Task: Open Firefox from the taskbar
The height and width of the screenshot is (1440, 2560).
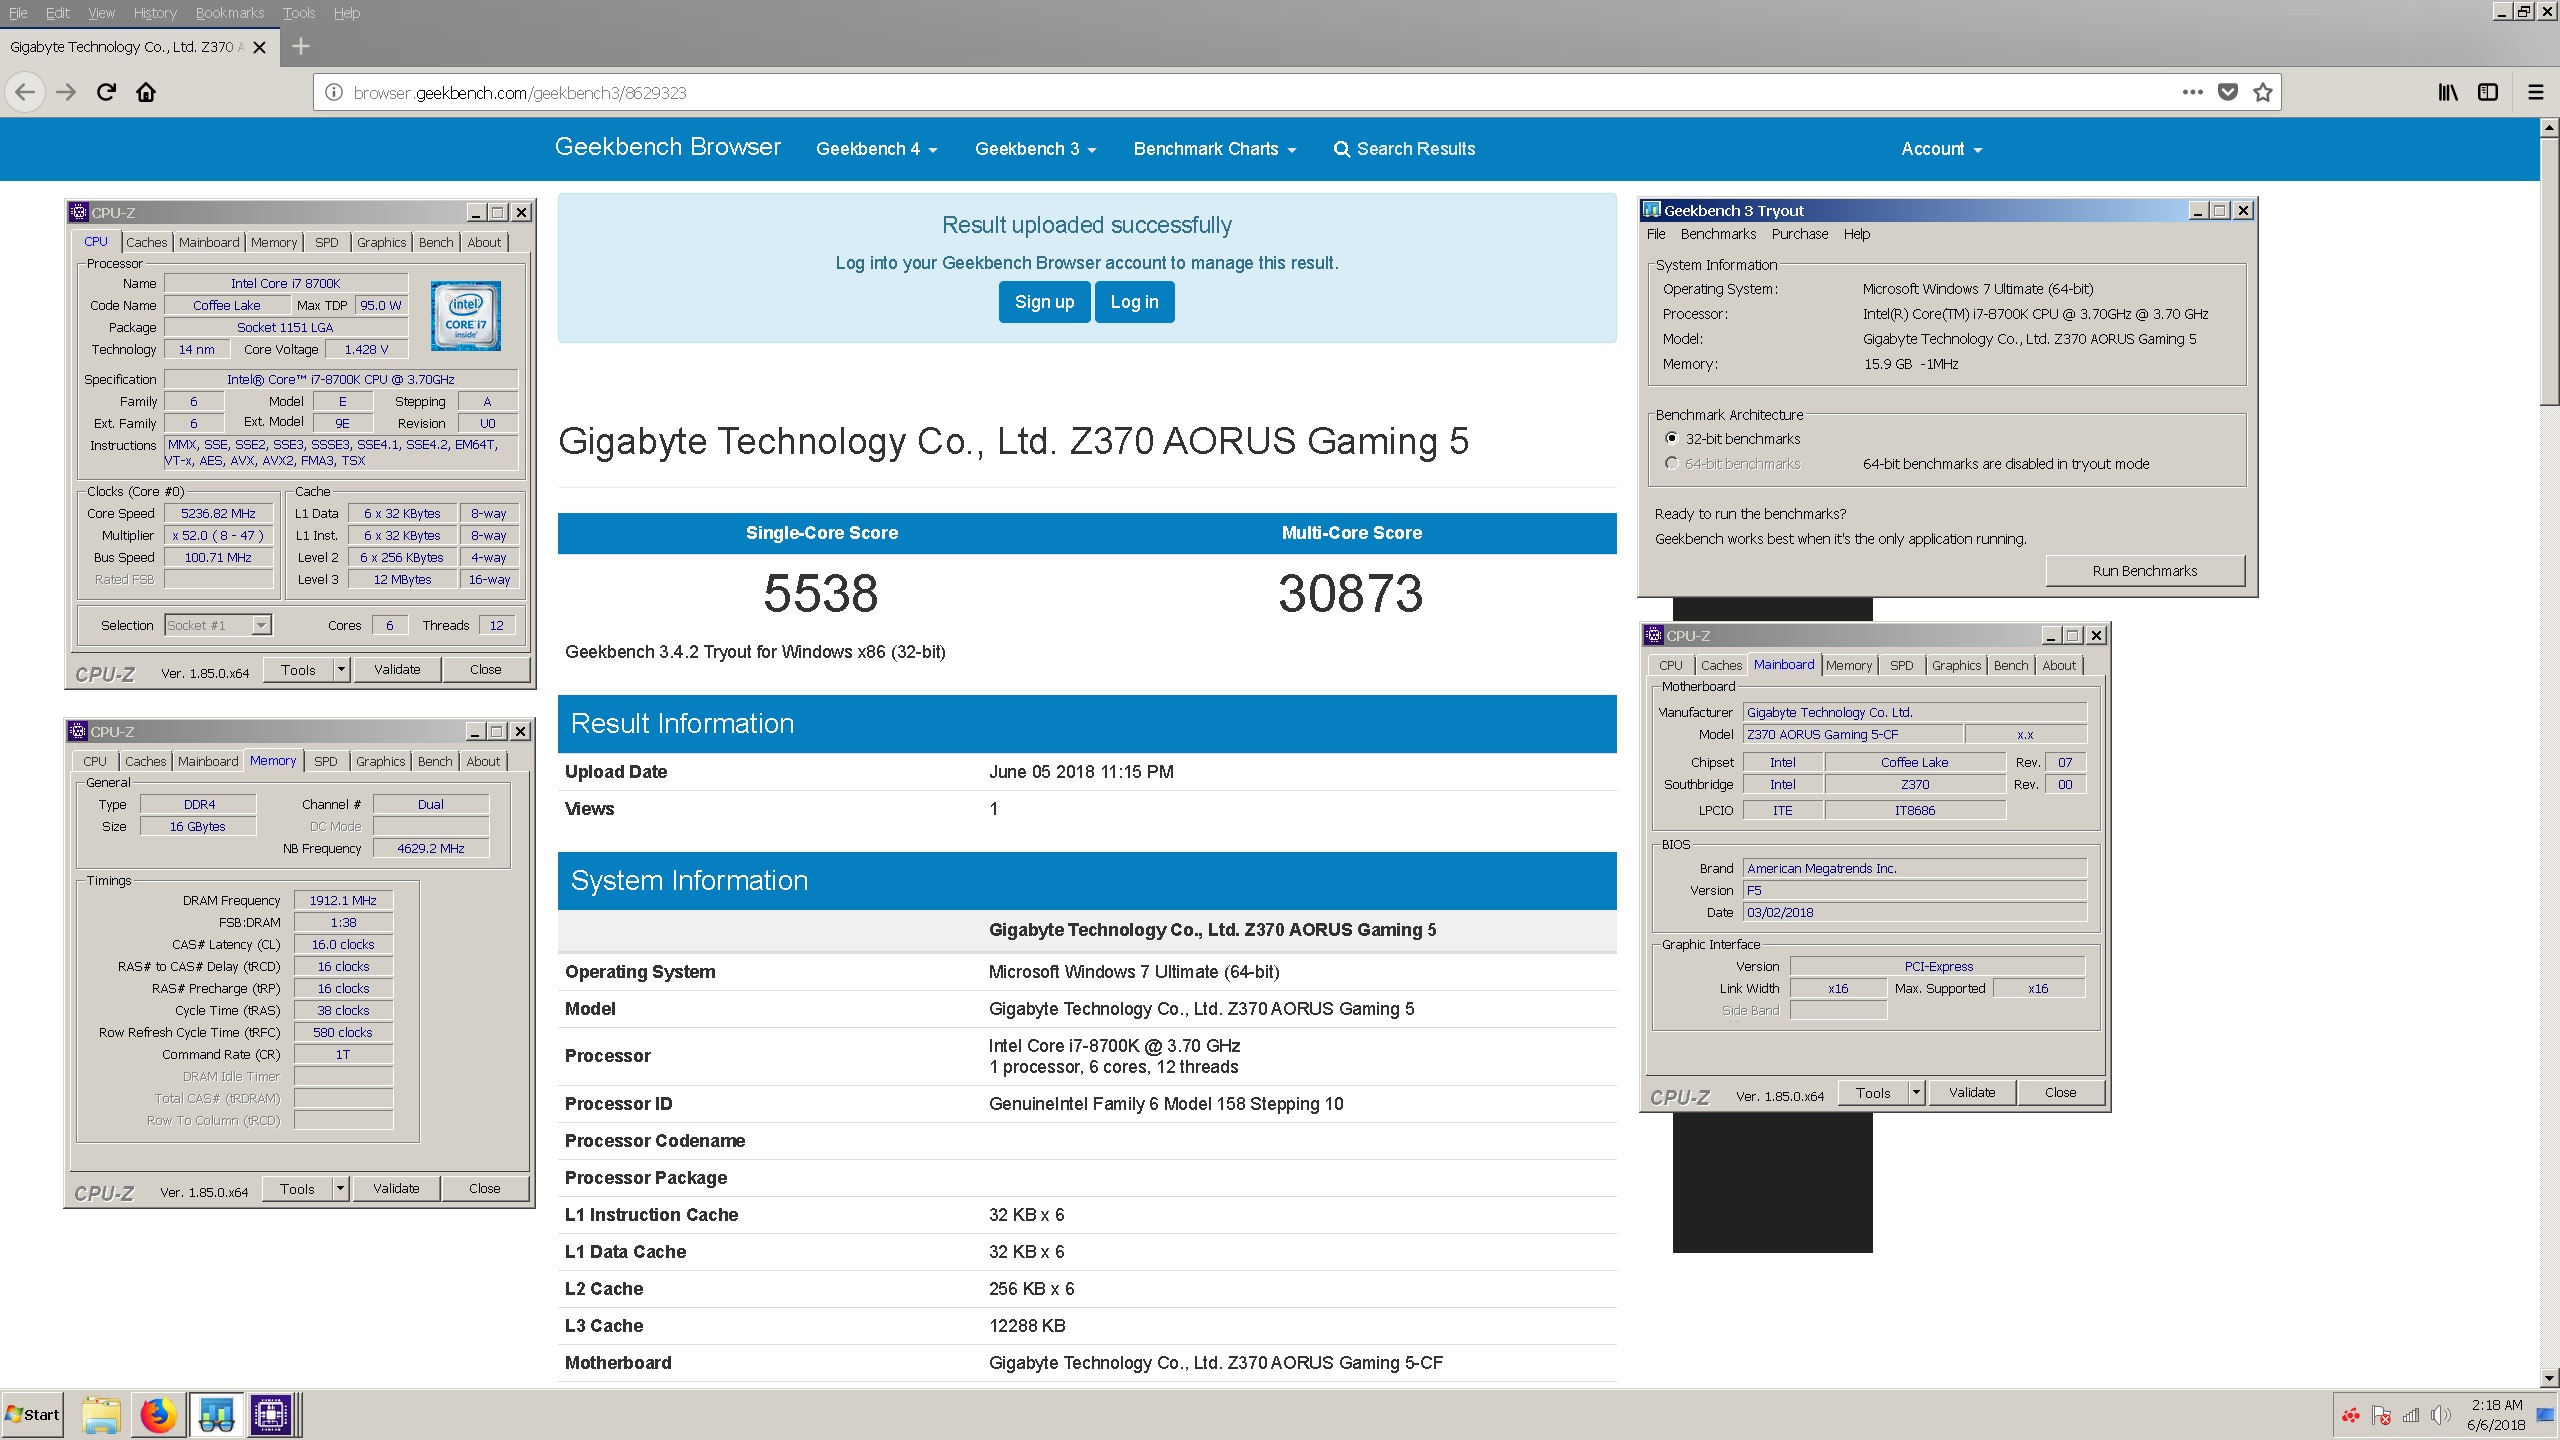Action: pyautogui.click(x=158, y=1415)
